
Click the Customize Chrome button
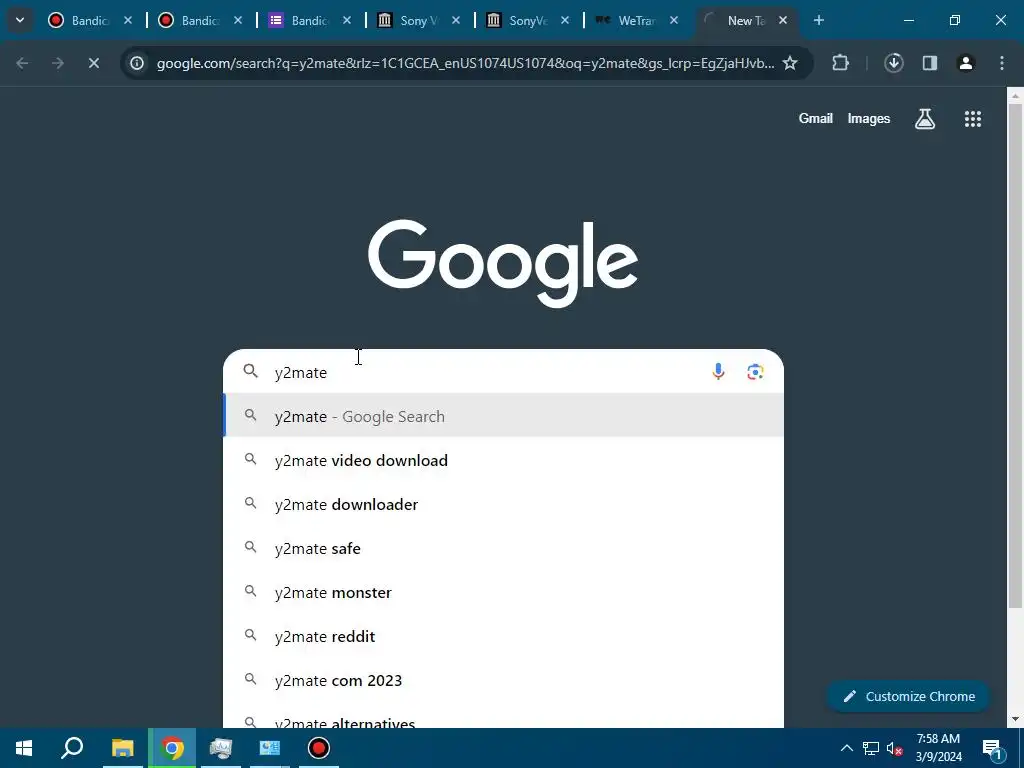[x=908, y=696]
